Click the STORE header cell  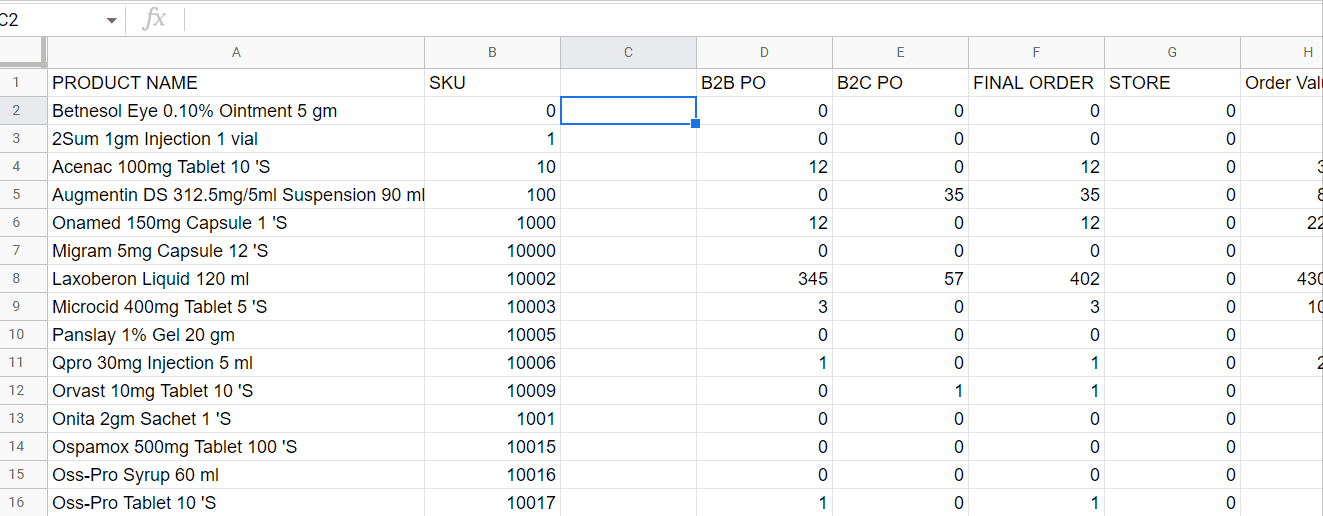[1172, 83]
